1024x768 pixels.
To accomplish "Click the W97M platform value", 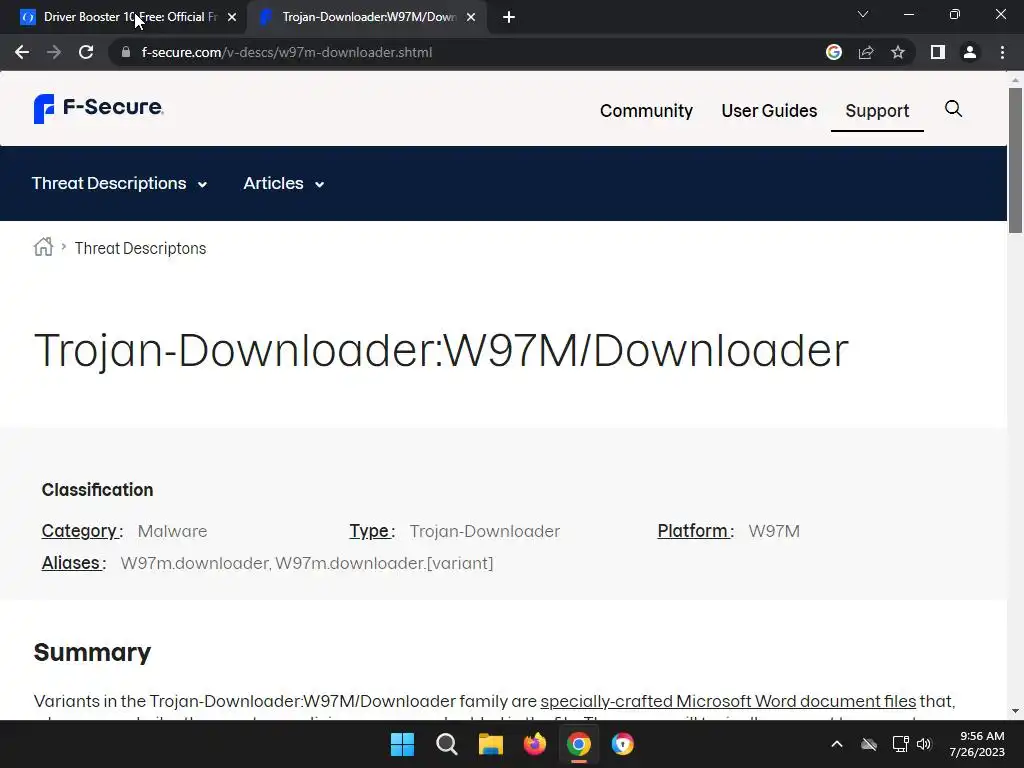I will coord(774,532).
